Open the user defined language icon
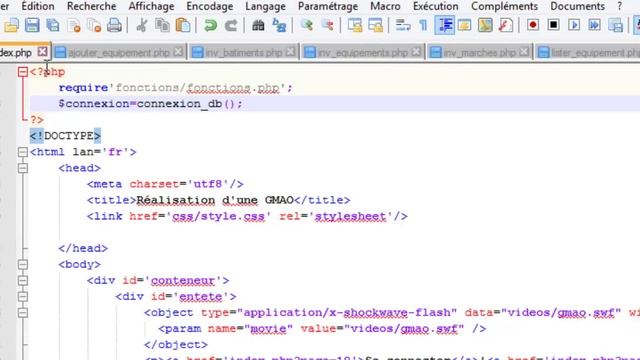The image size is (640, 360). click(x=464, y=25)
